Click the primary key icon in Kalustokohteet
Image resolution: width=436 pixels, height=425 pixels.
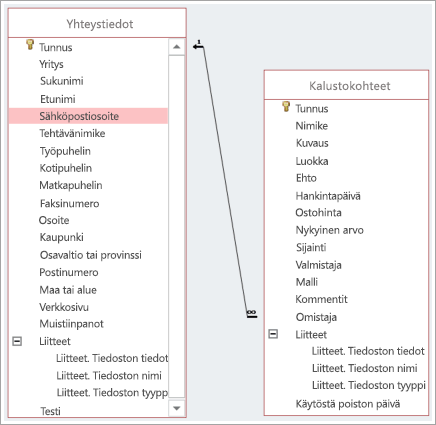point(286,106)
